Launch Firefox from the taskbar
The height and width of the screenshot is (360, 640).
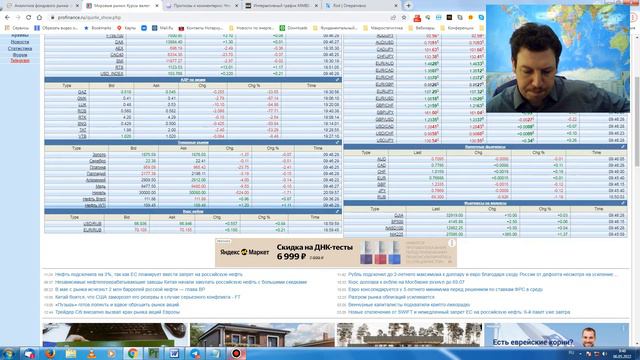(50, 353)
